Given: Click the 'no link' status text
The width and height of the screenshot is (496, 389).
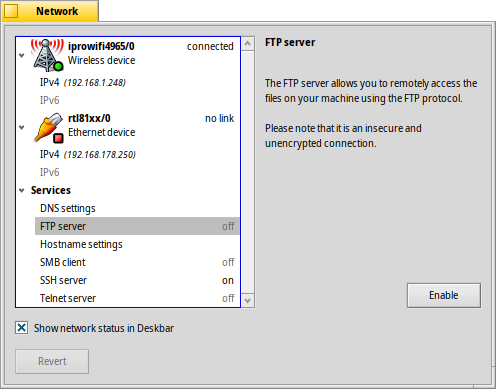Looking at the screenshot, I should pos(219,118).
